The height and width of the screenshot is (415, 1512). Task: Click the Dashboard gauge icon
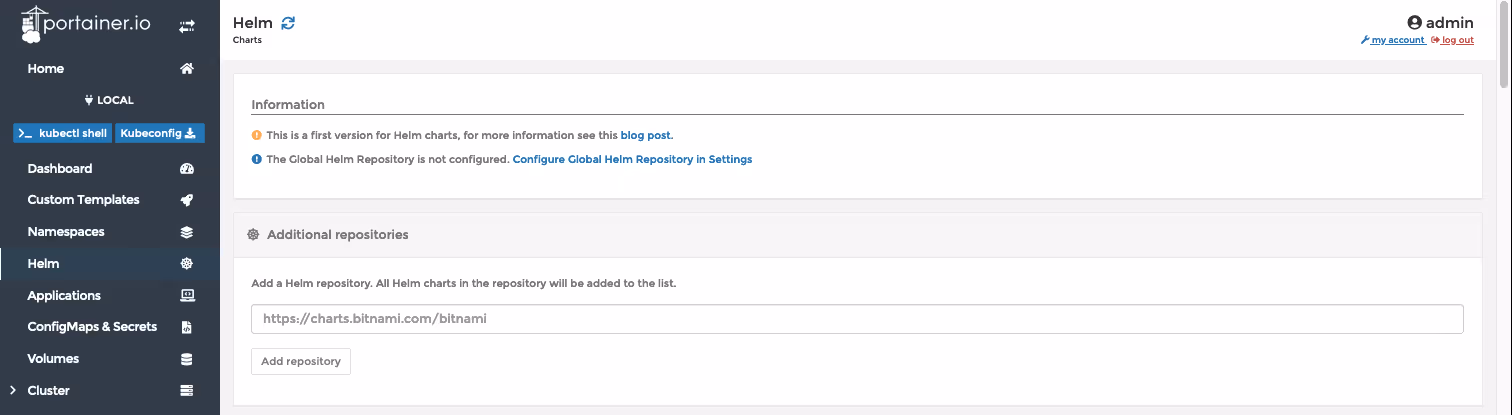[x=186, y=169]
